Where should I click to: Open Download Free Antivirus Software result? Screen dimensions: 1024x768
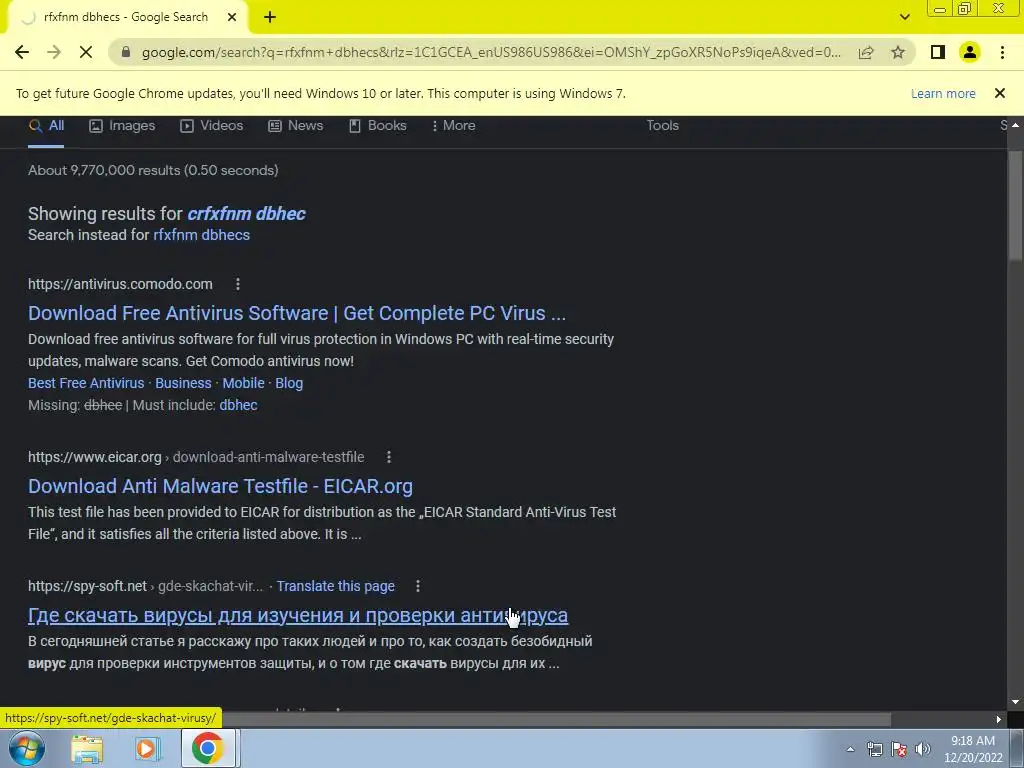[297, 313]
